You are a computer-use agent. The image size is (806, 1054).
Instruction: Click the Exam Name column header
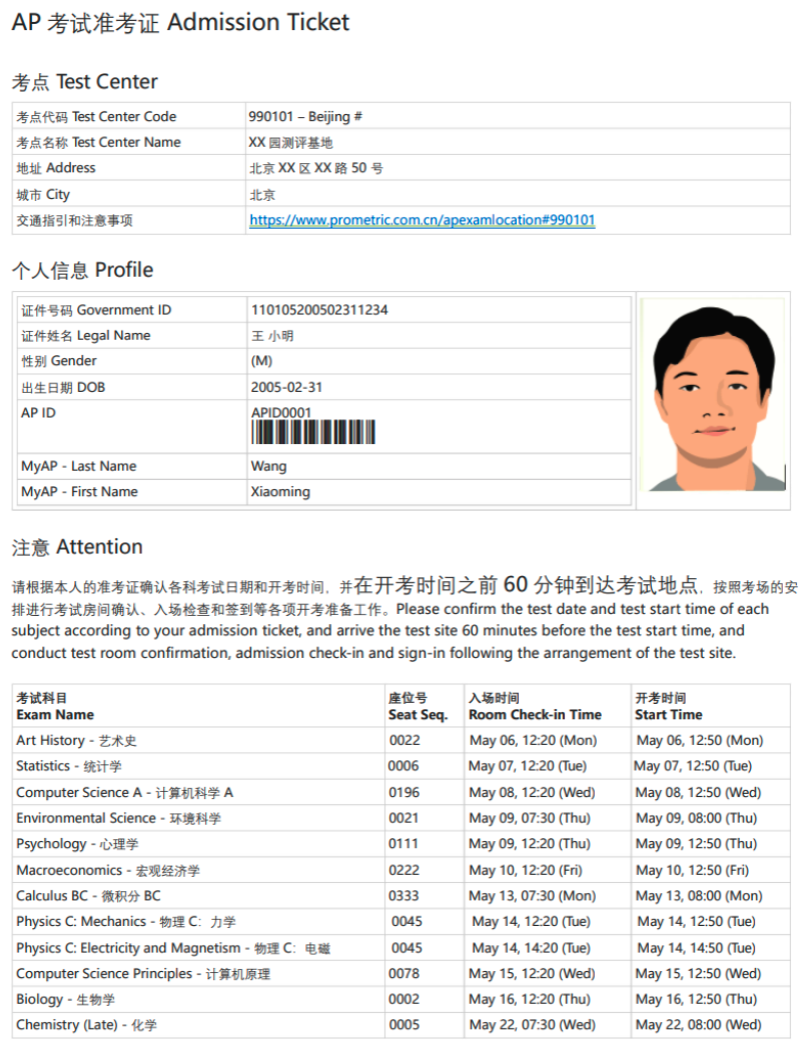[x=55, y=715]
